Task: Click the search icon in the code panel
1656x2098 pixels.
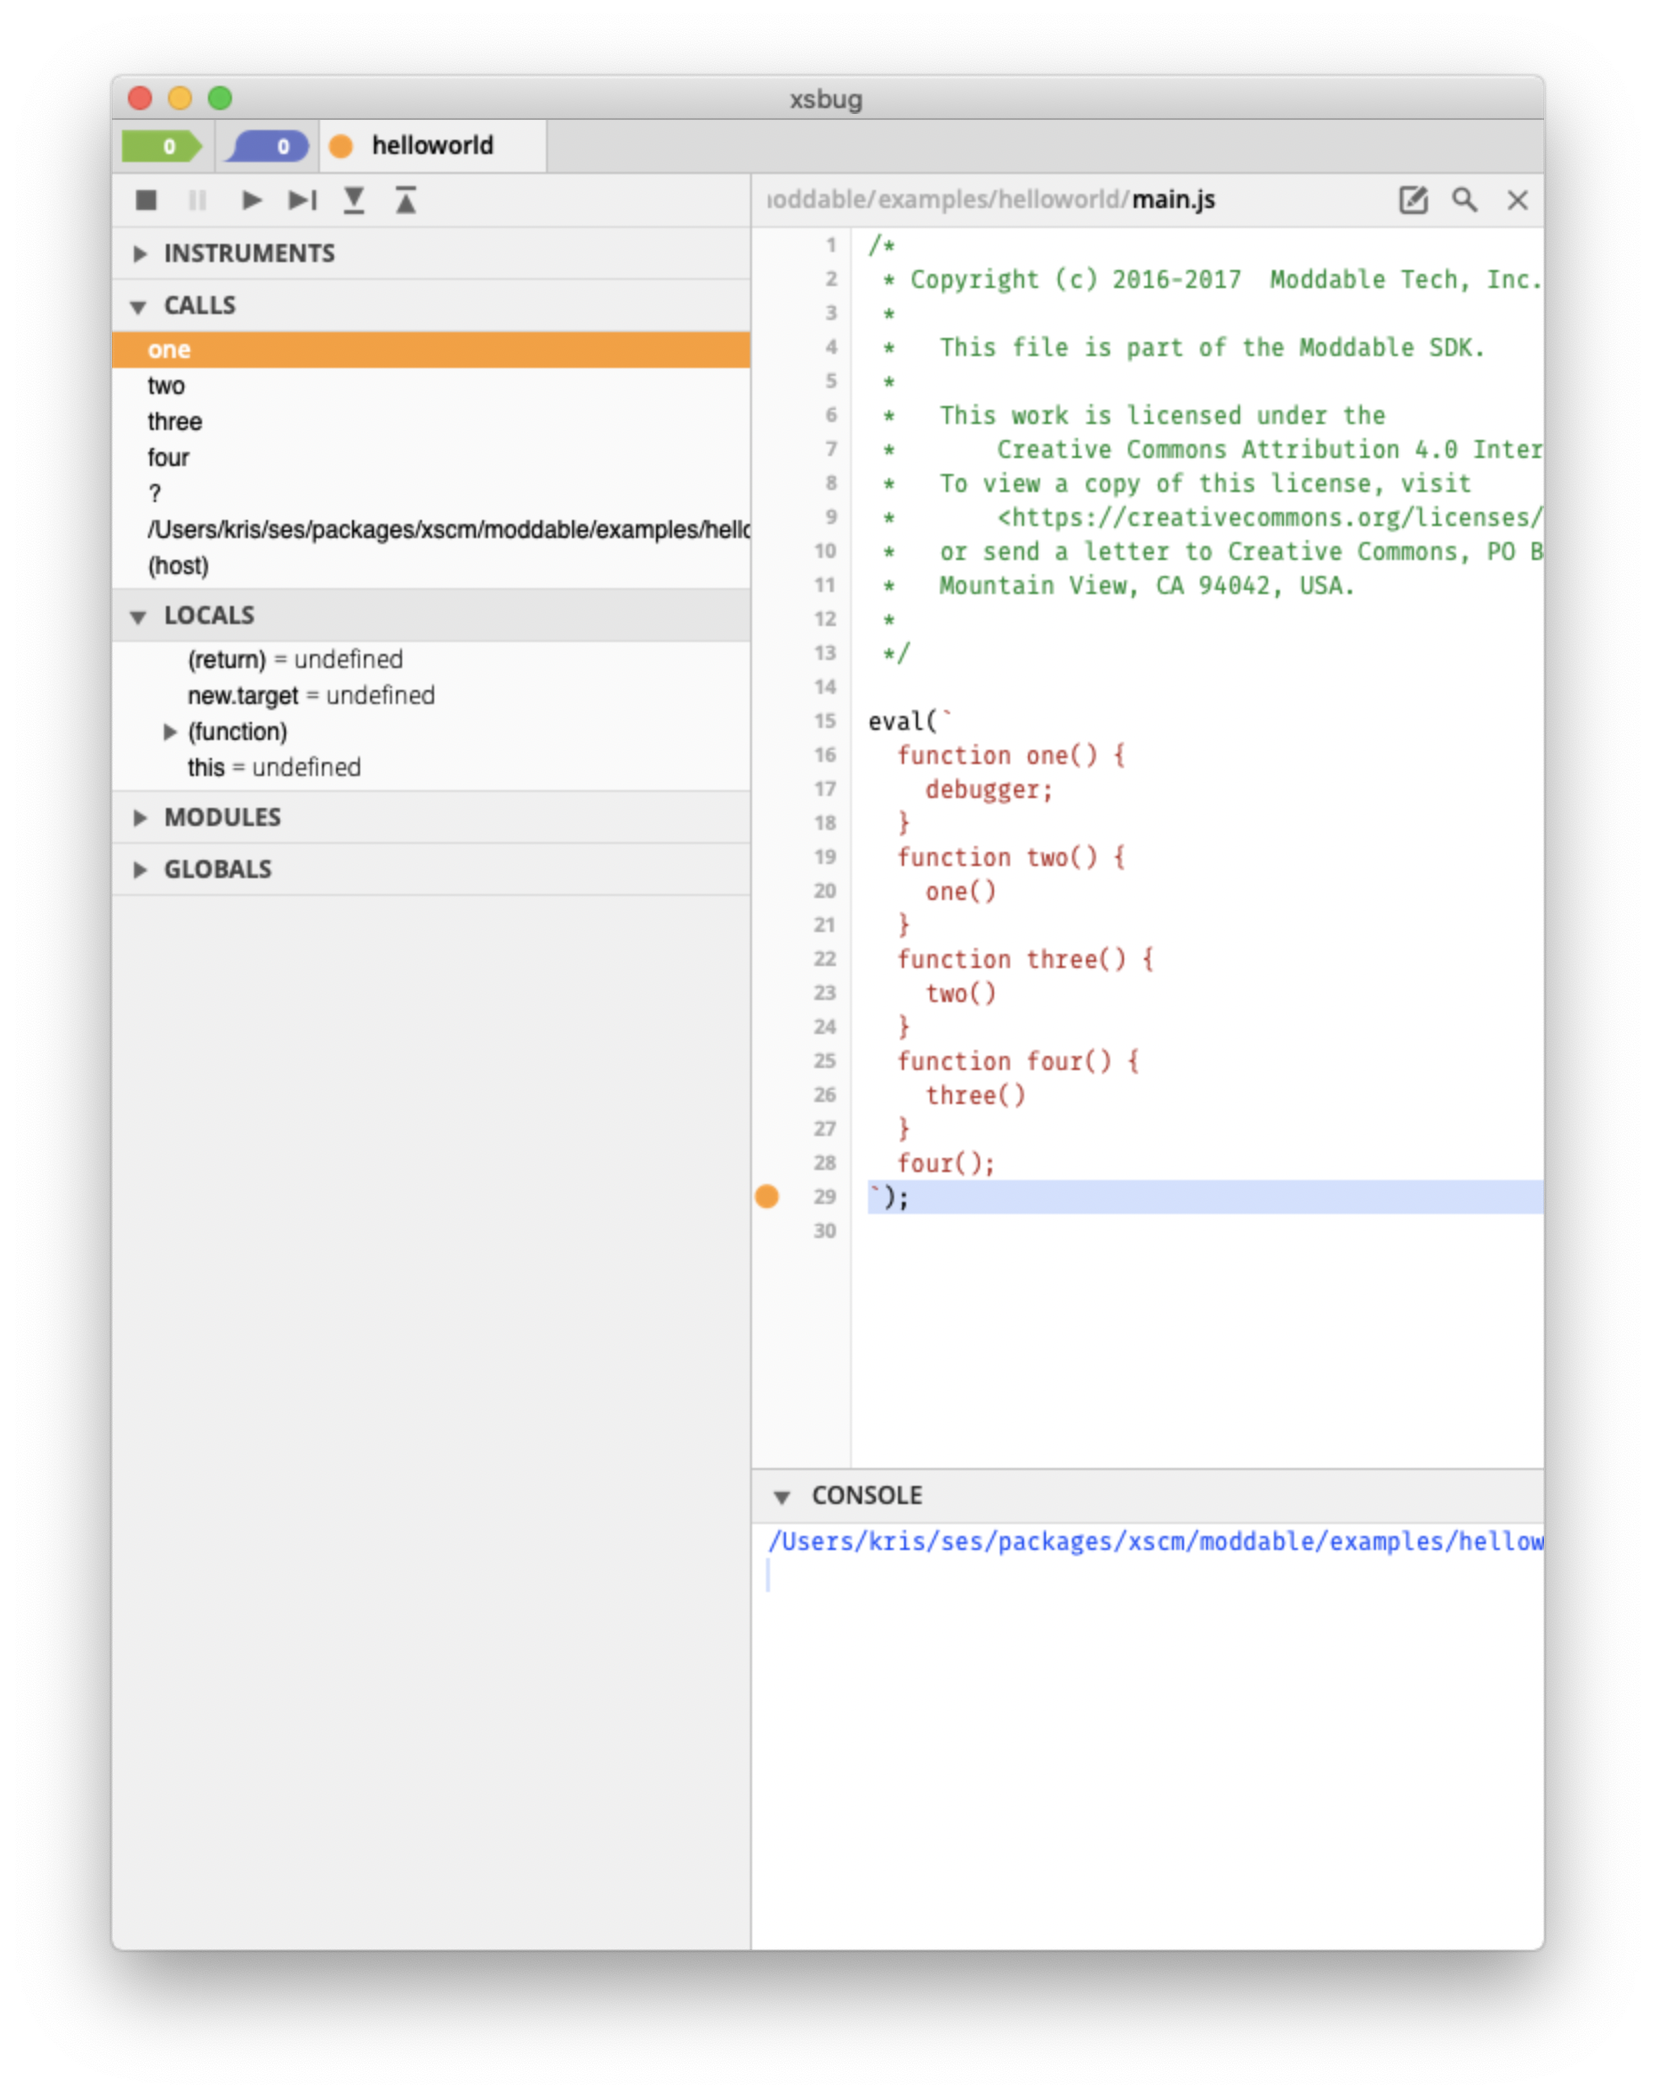Action: 1465,200
